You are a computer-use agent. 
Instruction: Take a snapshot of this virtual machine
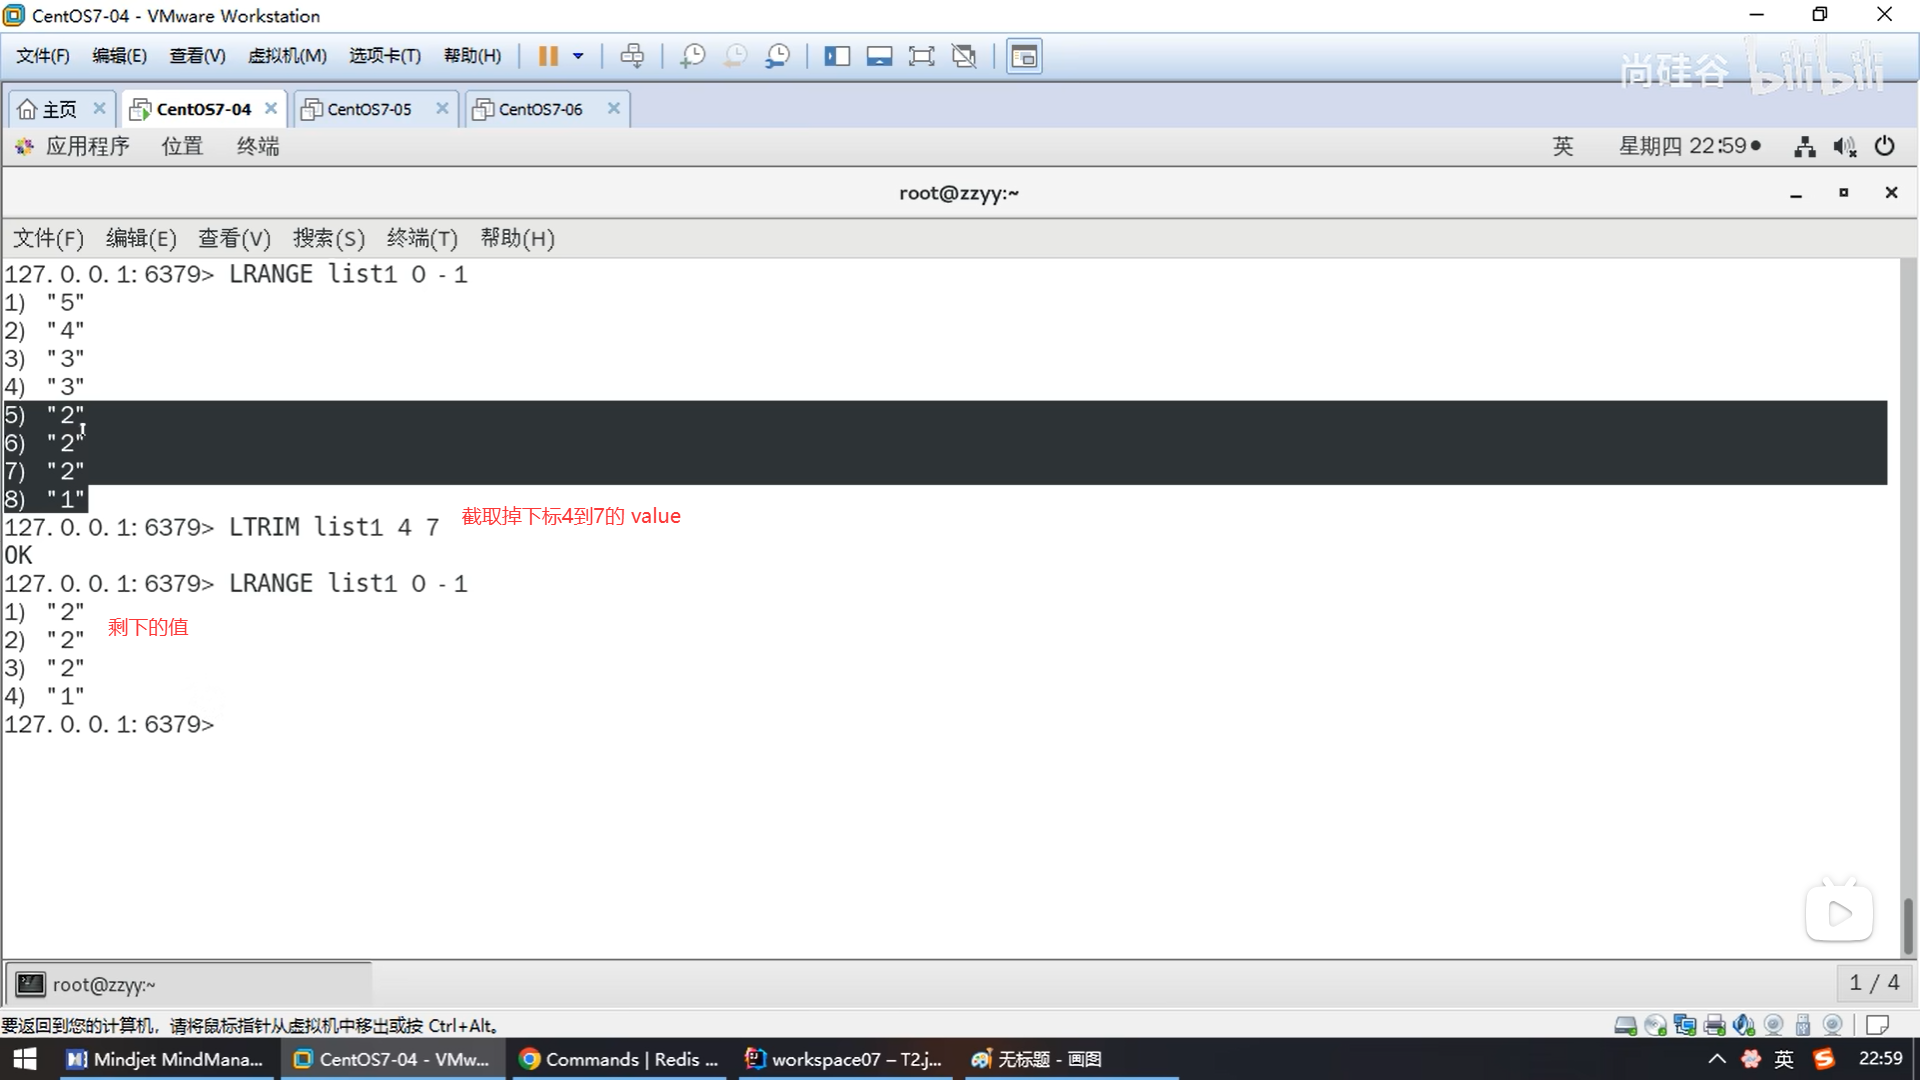click(692, 56)
